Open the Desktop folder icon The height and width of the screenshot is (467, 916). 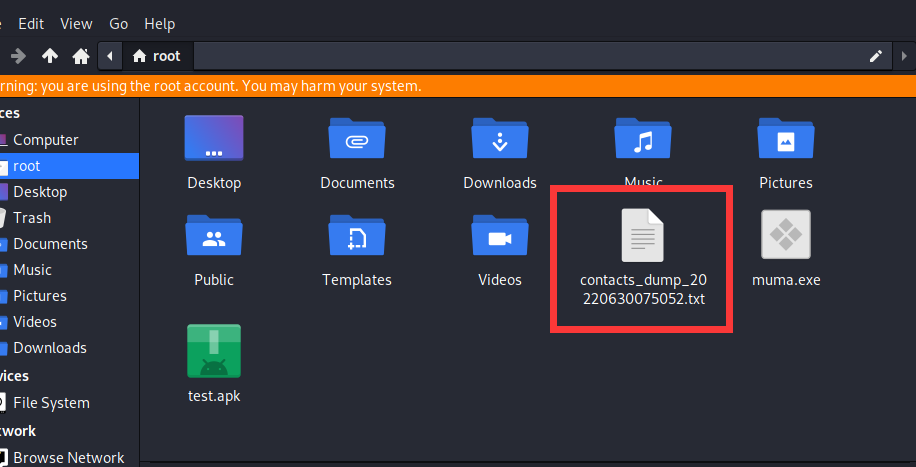(214, 139)
